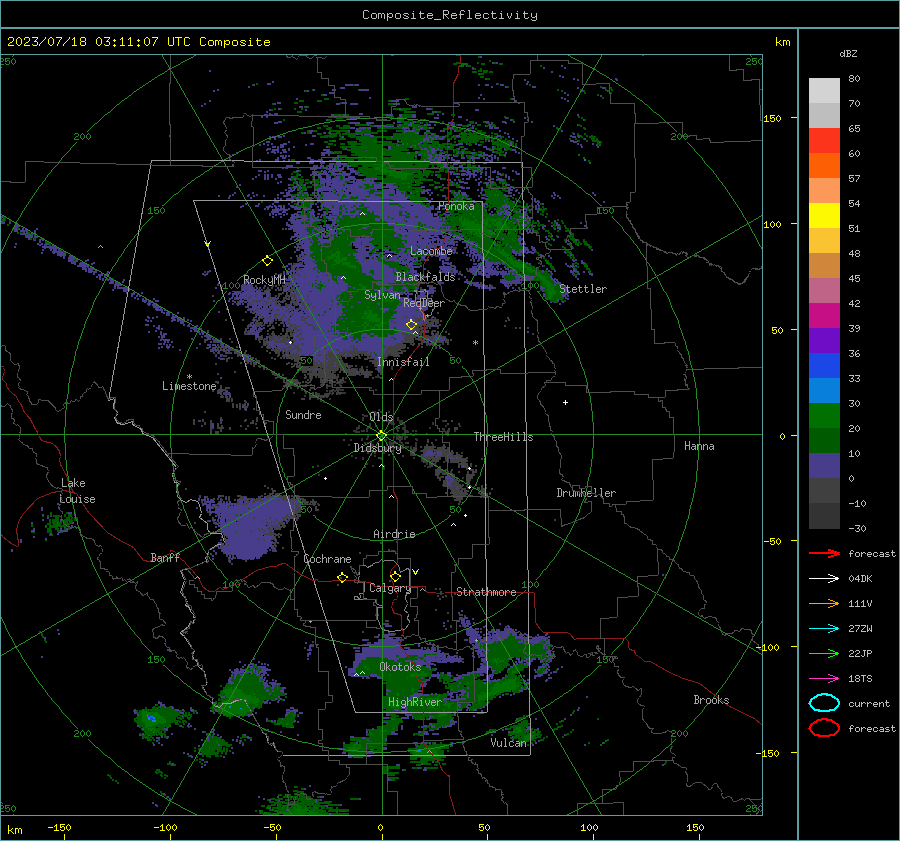Image resolution: width=900 pixels, height=841 pixels.
Task: Click the km unit label at top right
Action: coord(782,42)
